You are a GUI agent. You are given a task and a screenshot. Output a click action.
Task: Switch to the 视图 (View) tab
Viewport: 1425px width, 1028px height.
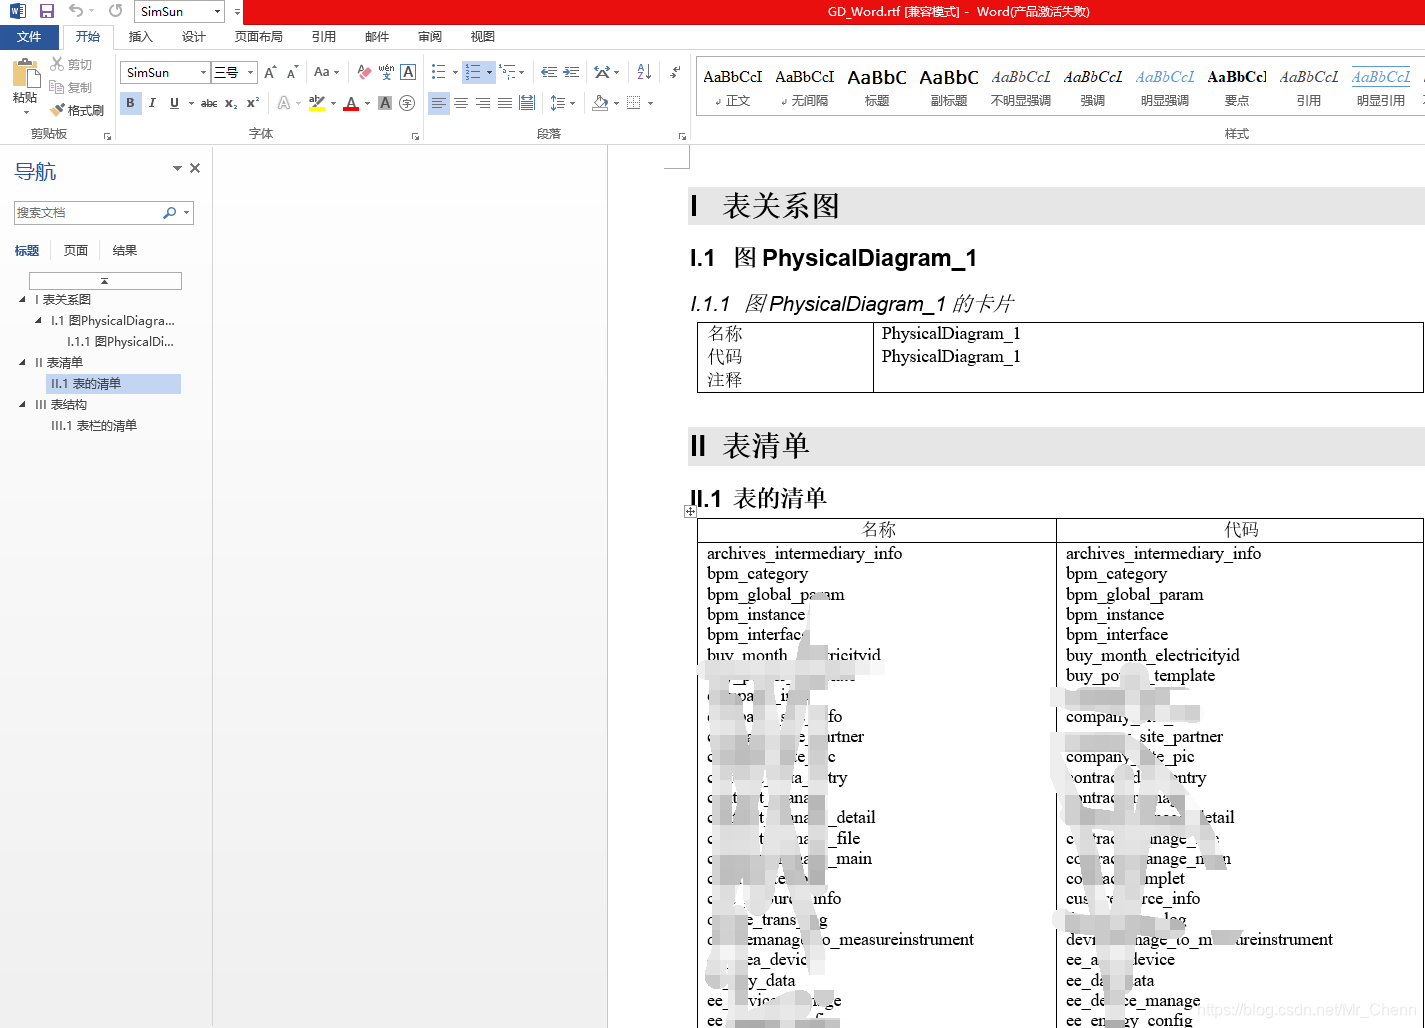[483, 37]
